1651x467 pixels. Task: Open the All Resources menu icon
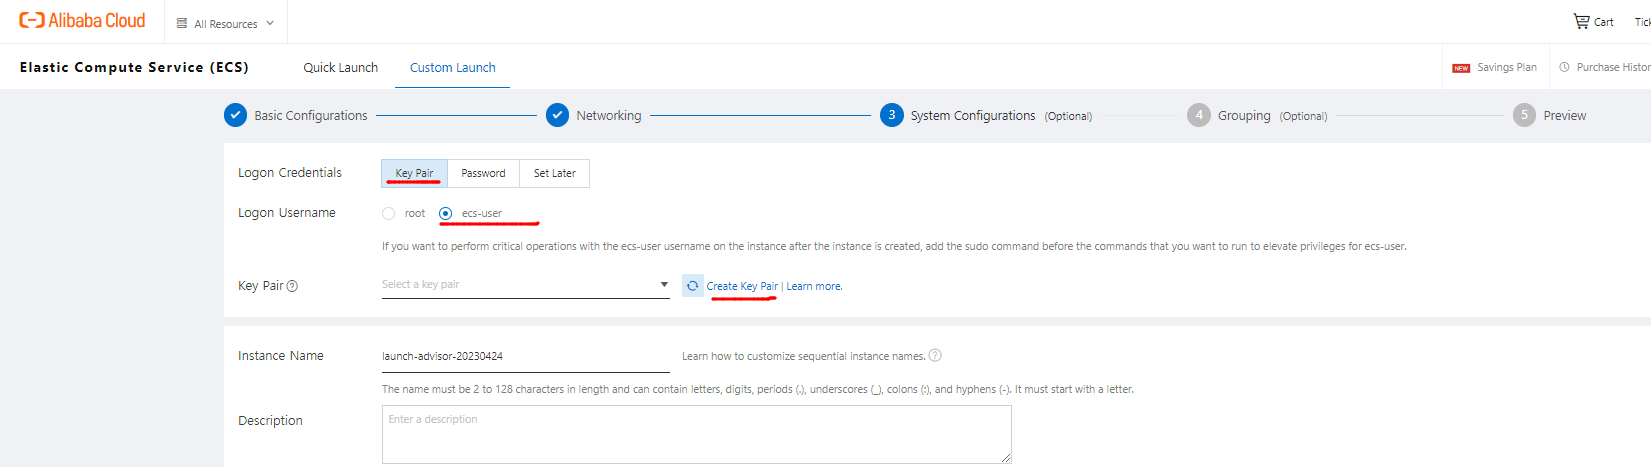pyautogui.click(x=182, y=23)
